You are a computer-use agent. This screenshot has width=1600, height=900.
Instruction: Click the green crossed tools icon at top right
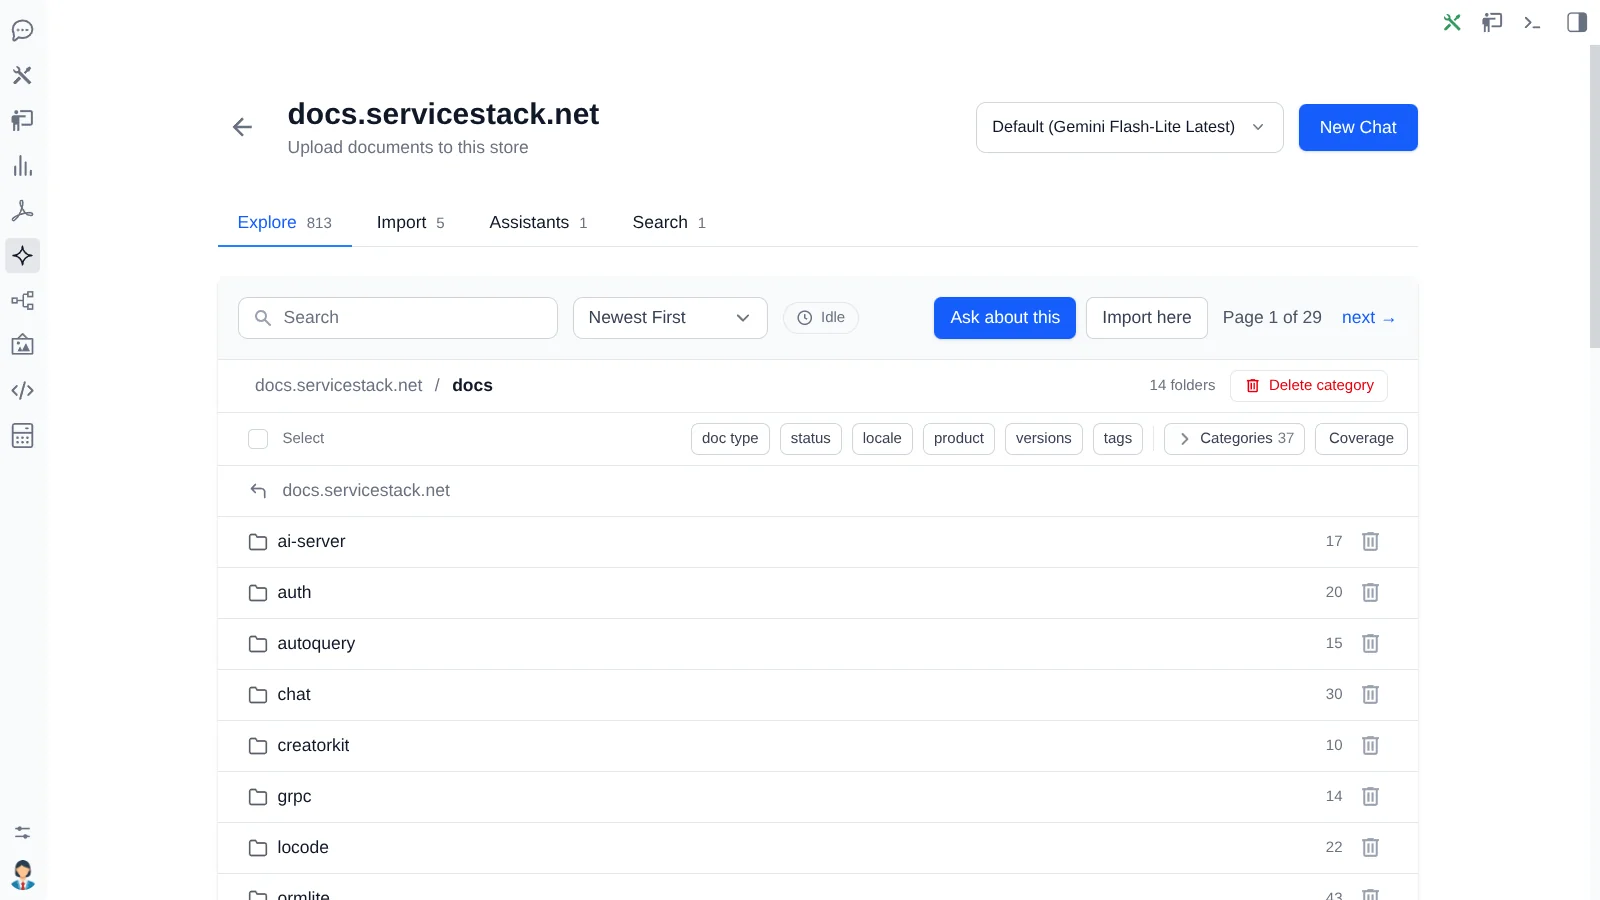point(1452,22)
